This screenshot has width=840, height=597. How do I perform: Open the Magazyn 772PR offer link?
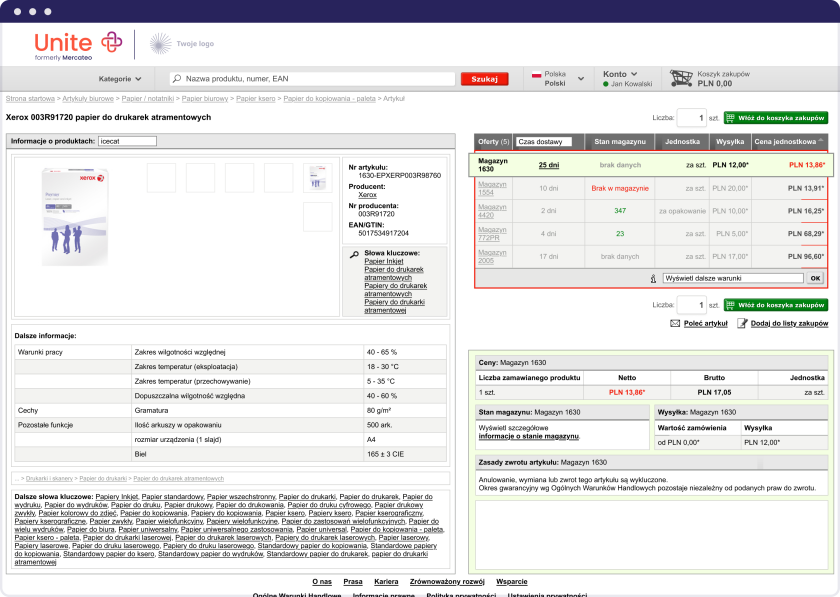coord(492,234)
